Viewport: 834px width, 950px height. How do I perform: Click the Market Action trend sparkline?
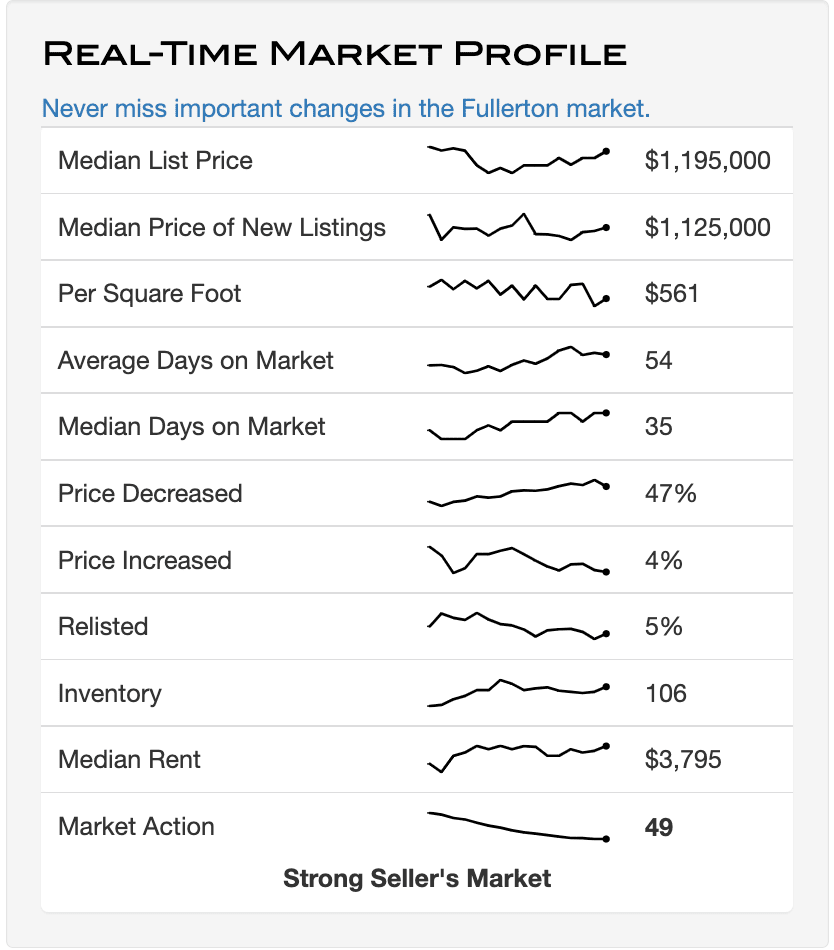pos(518,827)
